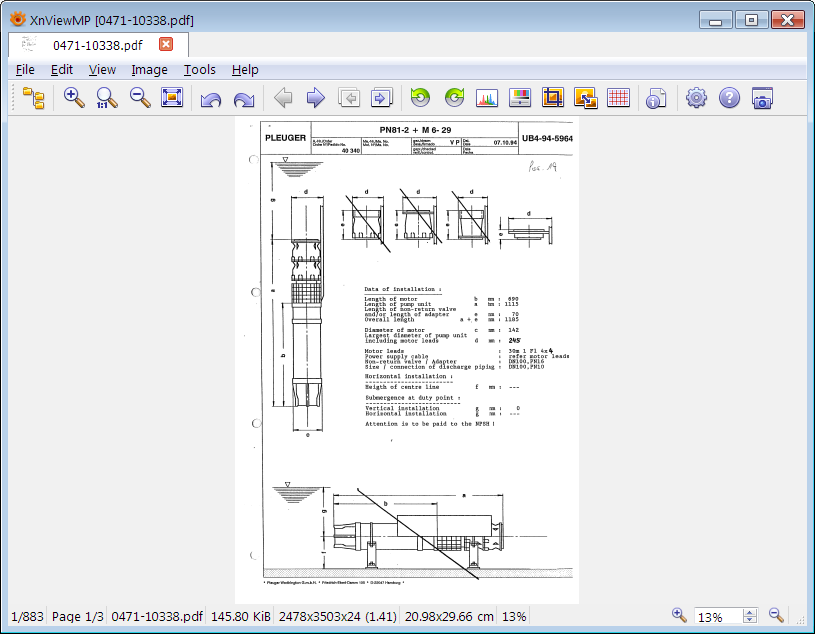This screenshot has height=634, width=815.
Task: Open the Browser folder tree icon
Action: pos(33,98)
